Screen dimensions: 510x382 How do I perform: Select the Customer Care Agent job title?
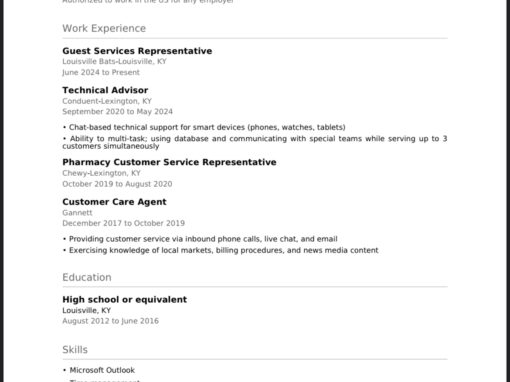(114, 202)
